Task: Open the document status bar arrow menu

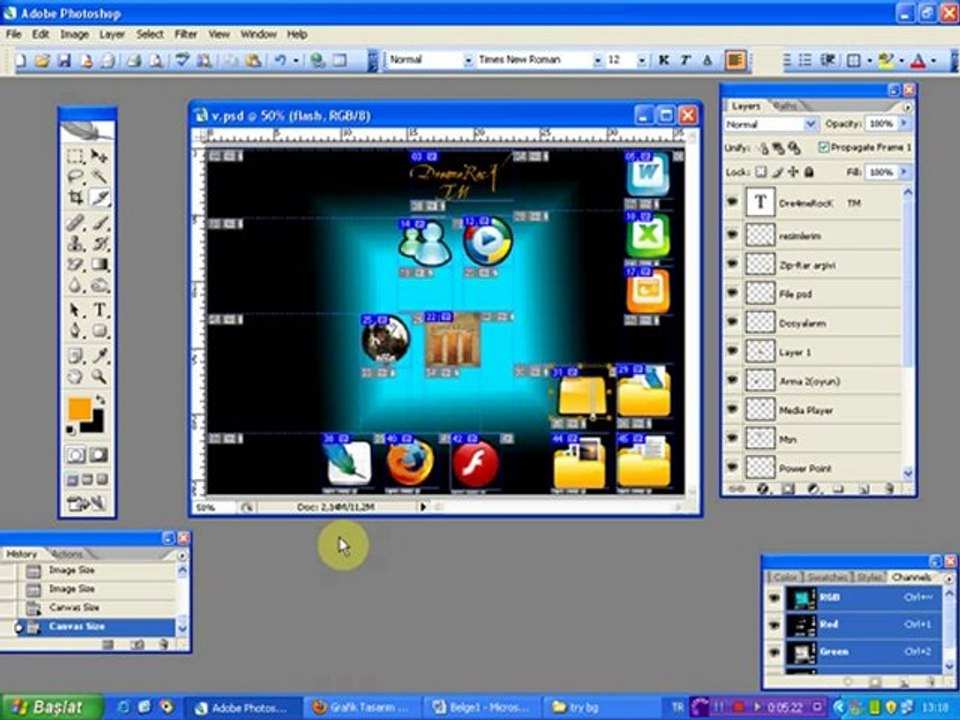Action: 422,507
